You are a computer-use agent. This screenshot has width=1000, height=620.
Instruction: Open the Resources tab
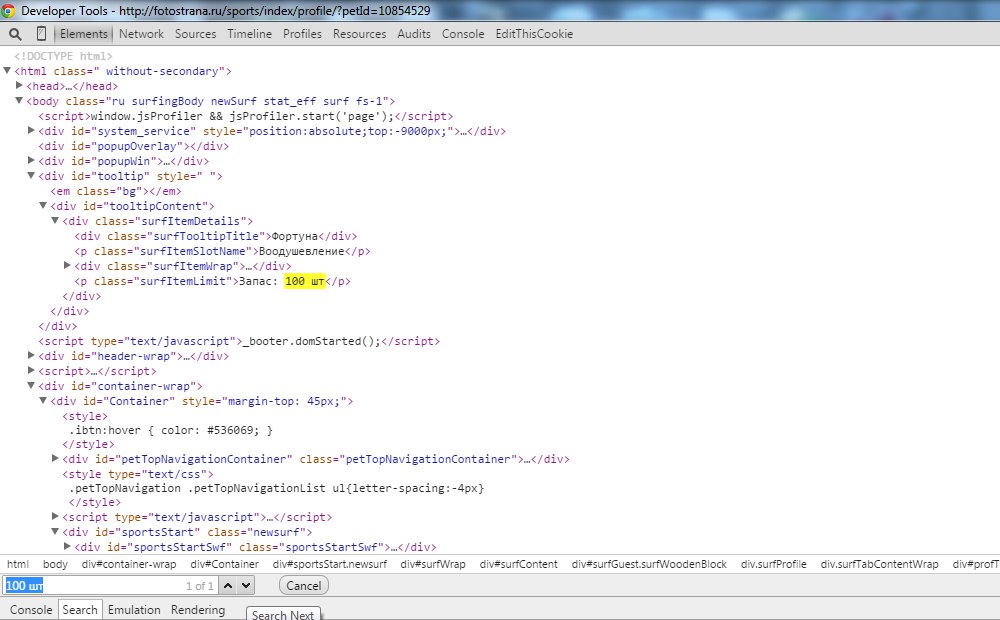pos(359,34)
